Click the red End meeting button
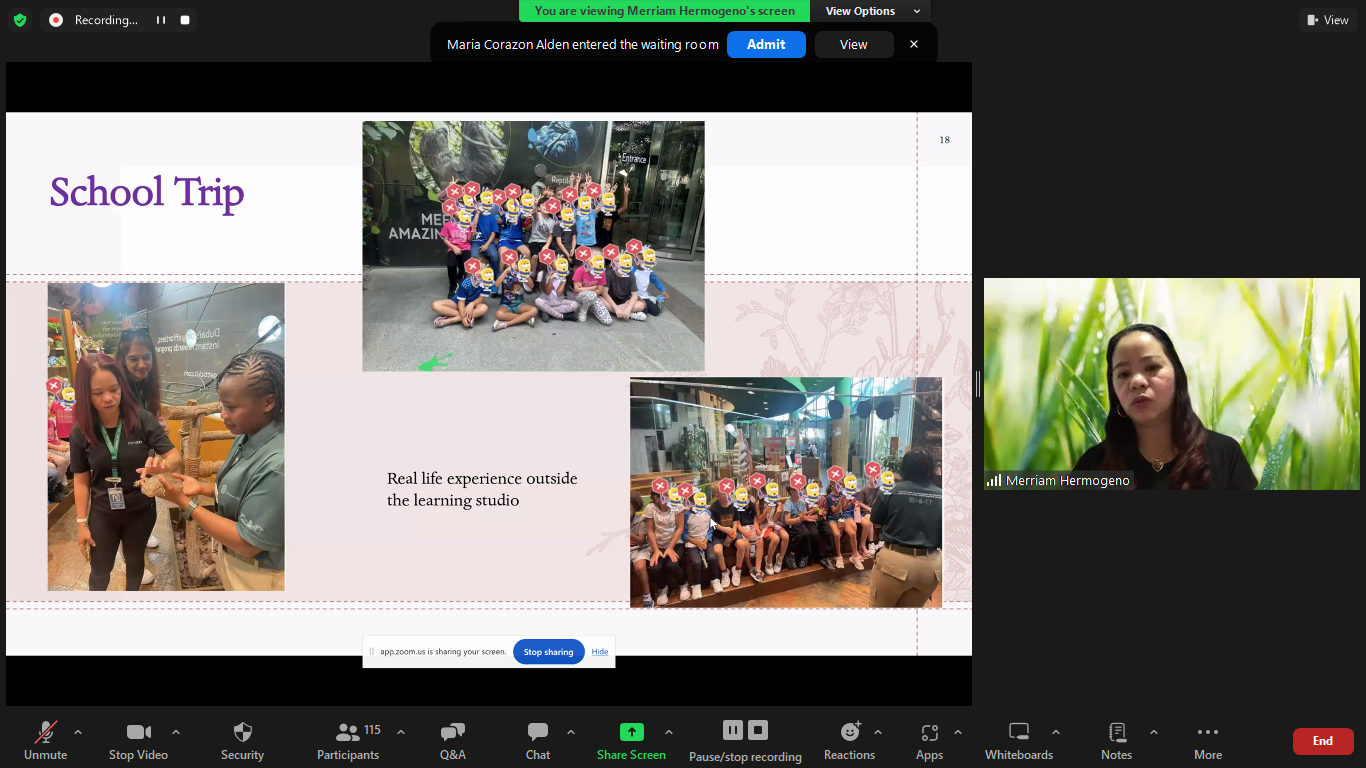The height and width of the screenshot is (768, 1366). point(1322,741)
